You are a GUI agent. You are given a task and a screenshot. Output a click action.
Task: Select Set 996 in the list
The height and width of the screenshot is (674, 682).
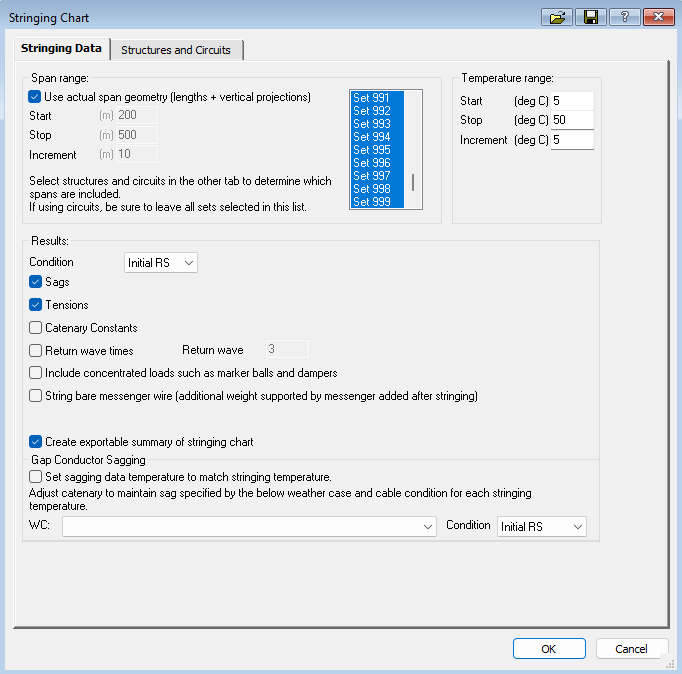pyautogui.click(x=377, y=163)
